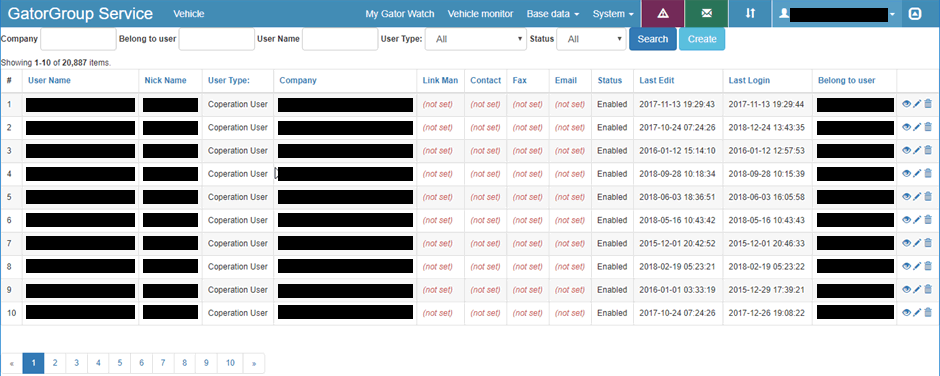Go to next page with » arrow

[254, 363]
